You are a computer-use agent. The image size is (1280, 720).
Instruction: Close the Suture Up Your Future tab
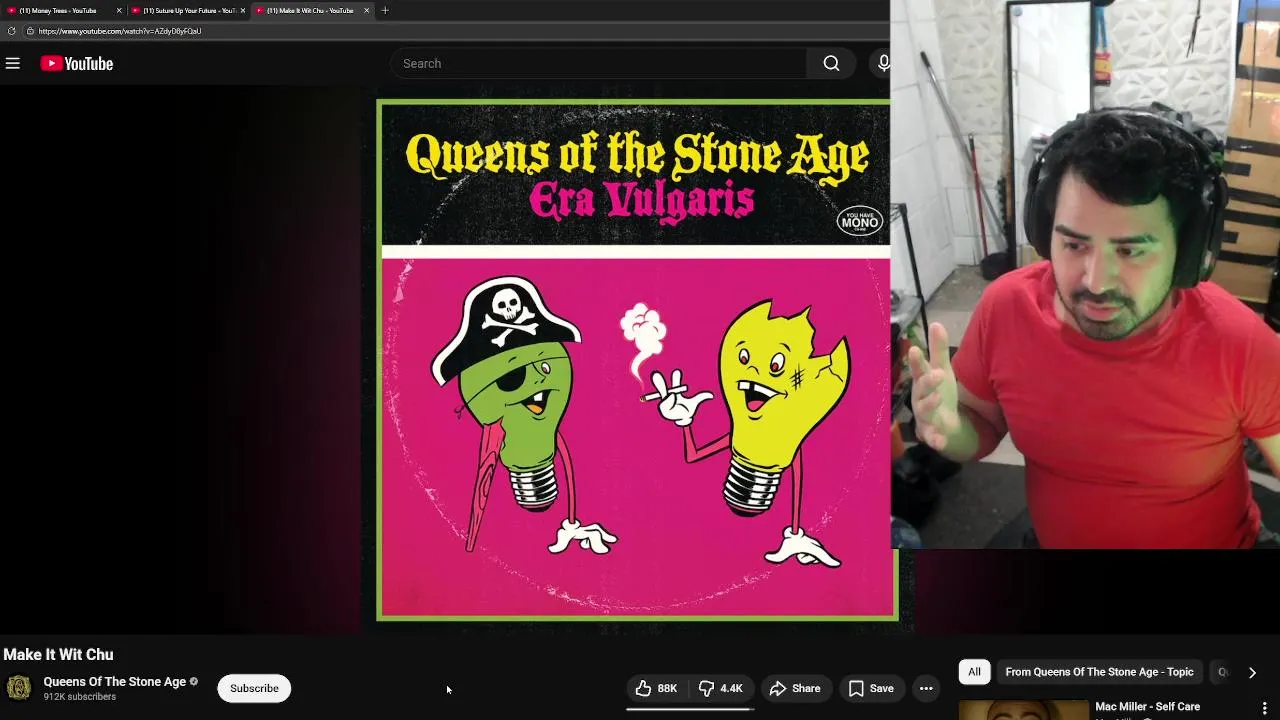[x=242, y=10]
